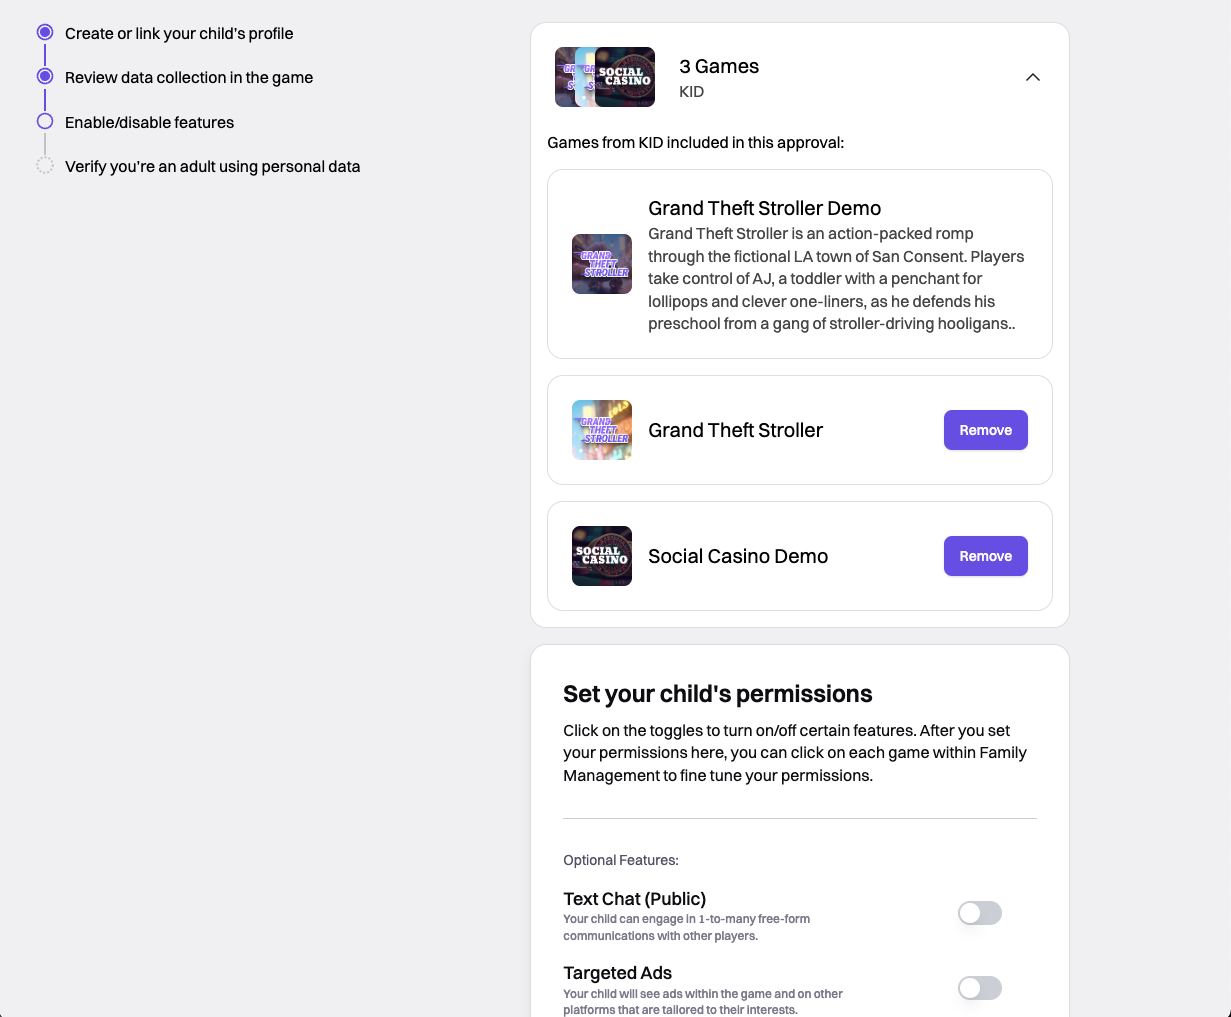This screenshot has width=1231, height=1017.
Task: Click the Grand Theft Stroller game icon
Action: [602, 430]
